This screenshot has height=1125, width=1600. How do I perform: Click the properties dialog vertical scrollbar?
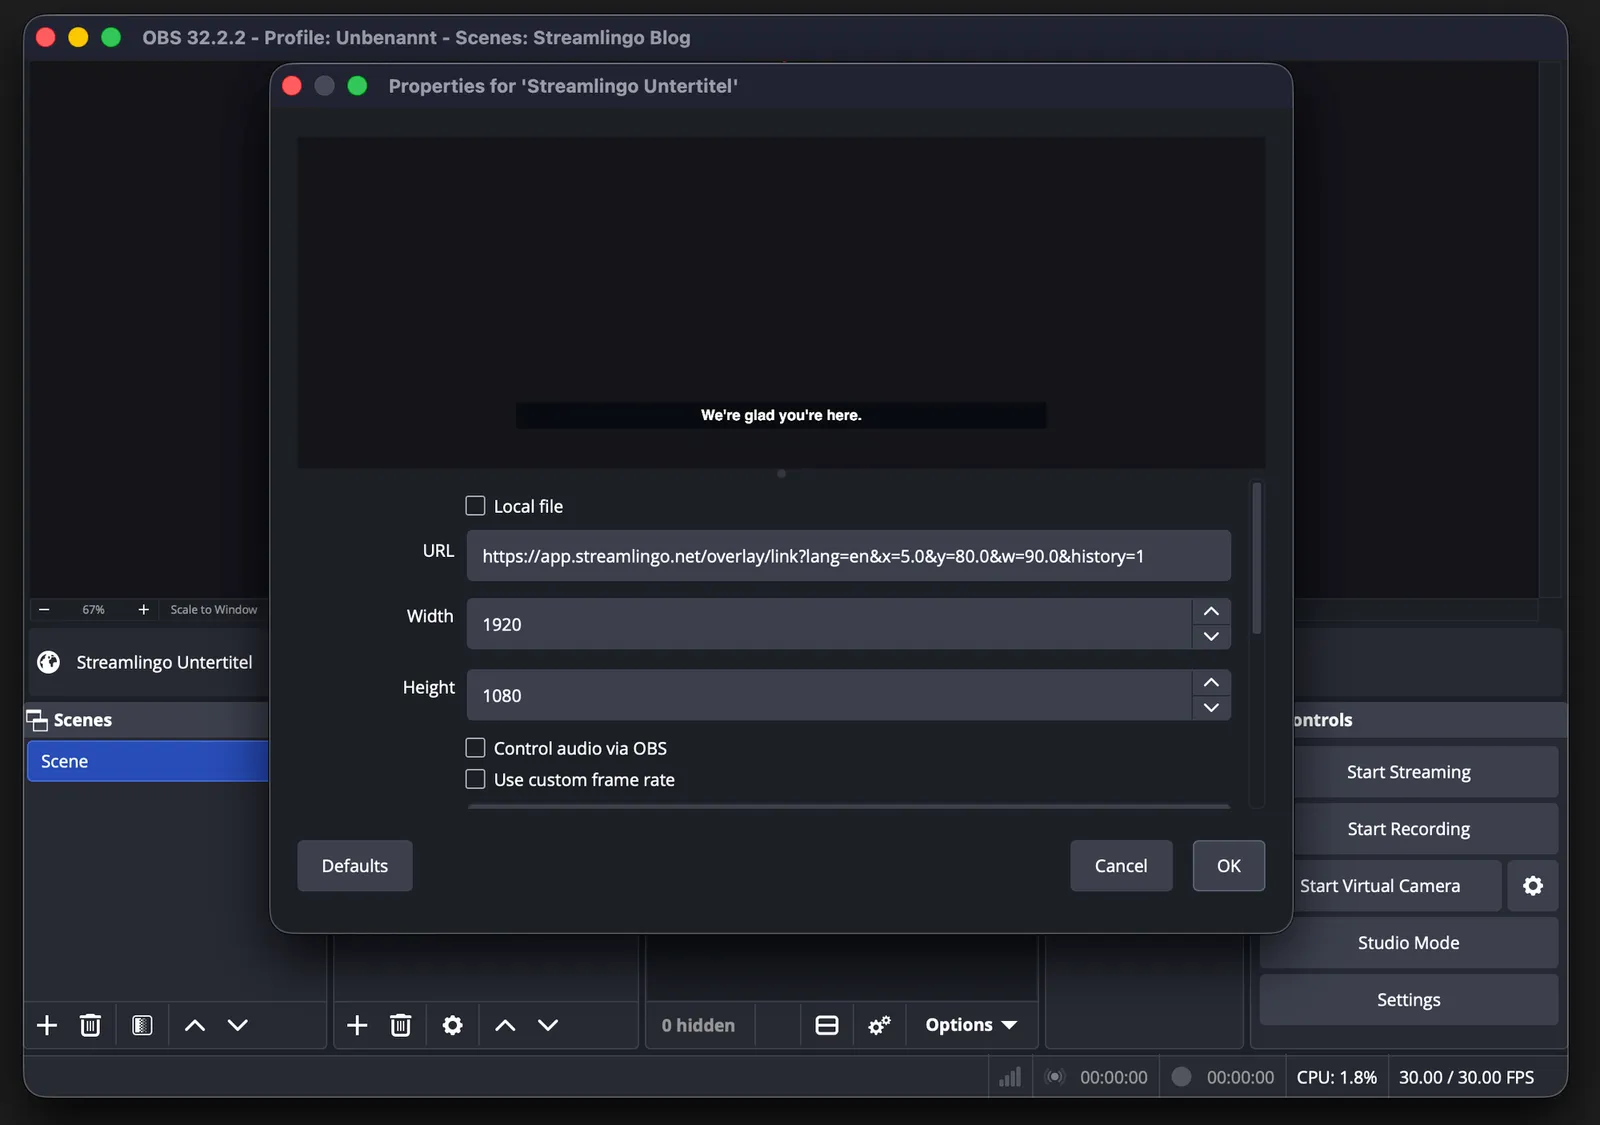1257,558
